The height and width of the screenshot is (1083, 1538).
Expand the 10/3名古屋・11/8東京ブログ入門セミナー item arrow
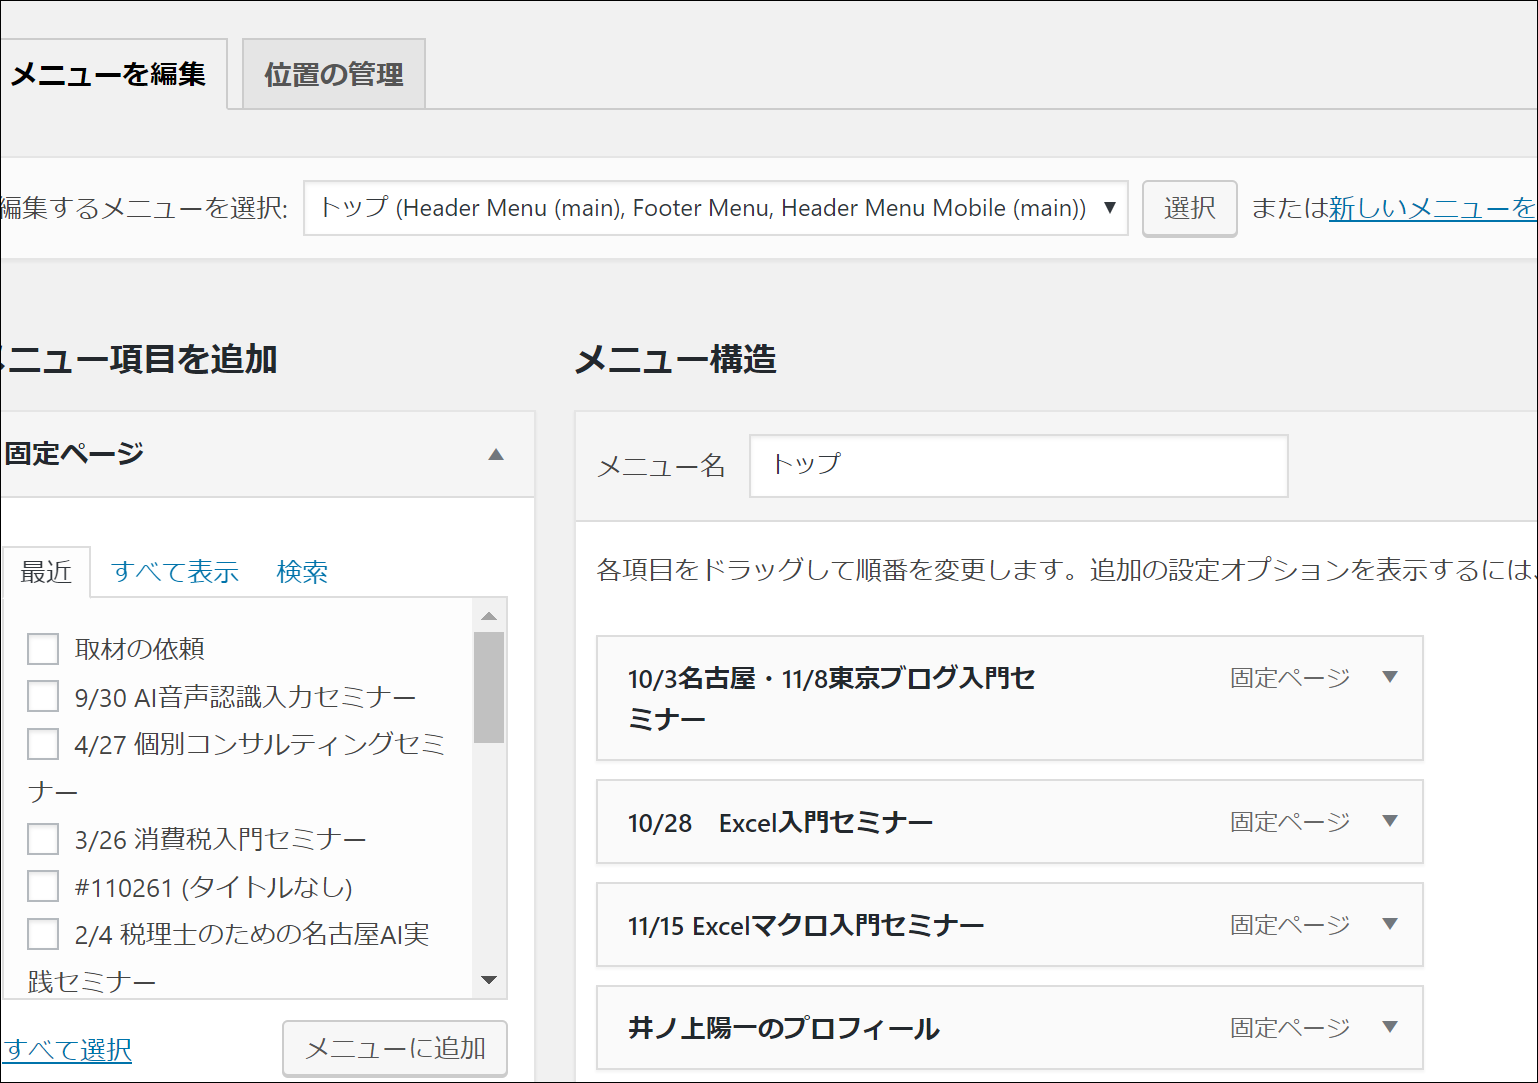click(x=1389, y=677)
